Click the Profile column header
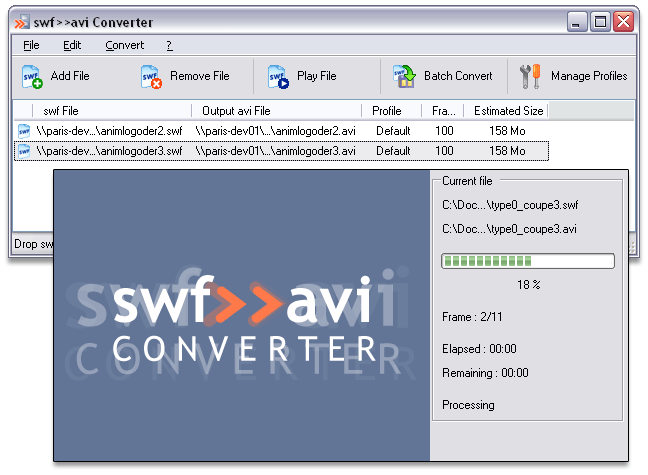The width and height of the screenshot is (648, 475). coord(387,111)
